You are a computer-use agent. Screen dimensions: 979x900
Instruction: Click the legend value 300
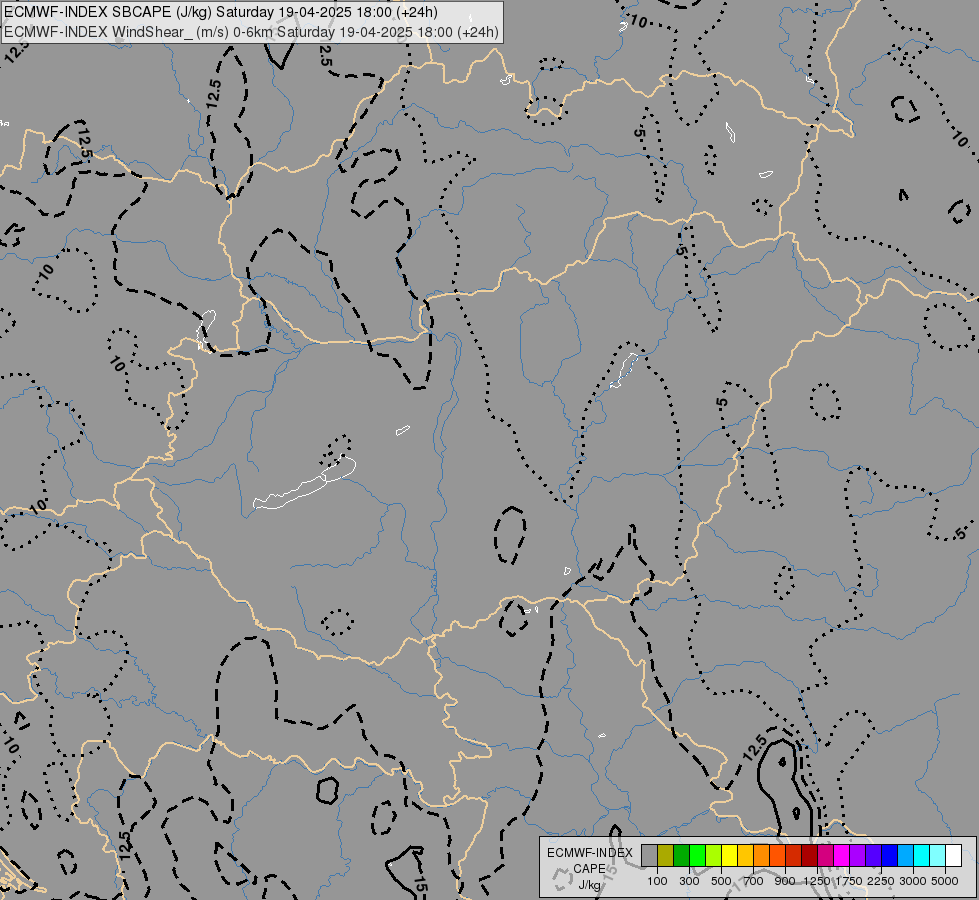click(x=689, y=881)
